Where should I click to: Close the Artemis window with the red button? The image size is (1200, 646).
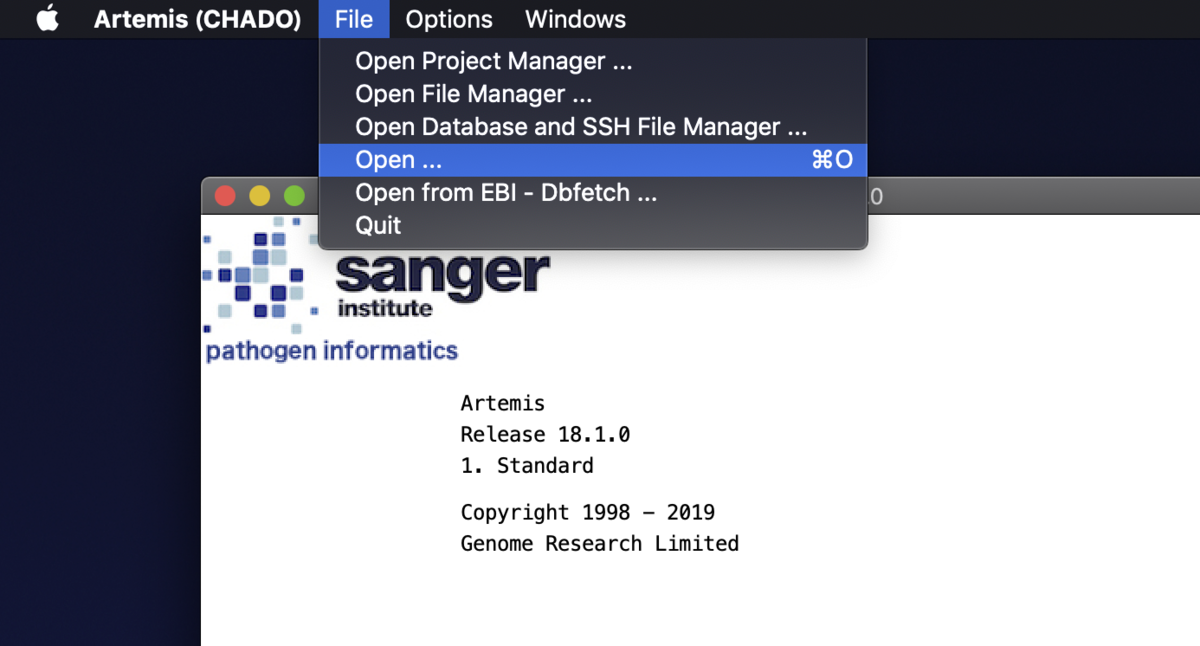point(225,196)
